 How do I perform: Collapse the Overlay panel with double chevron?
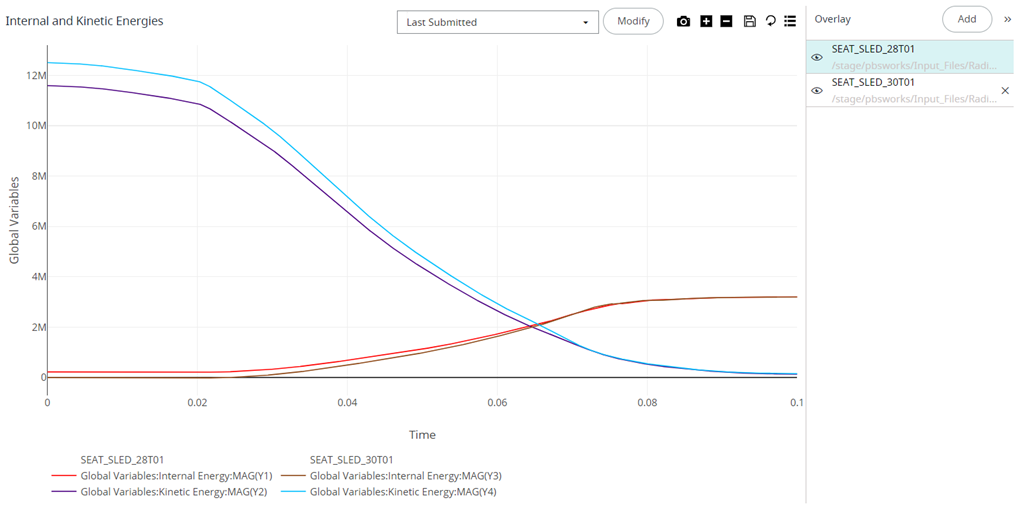(x=1007, y=19)
